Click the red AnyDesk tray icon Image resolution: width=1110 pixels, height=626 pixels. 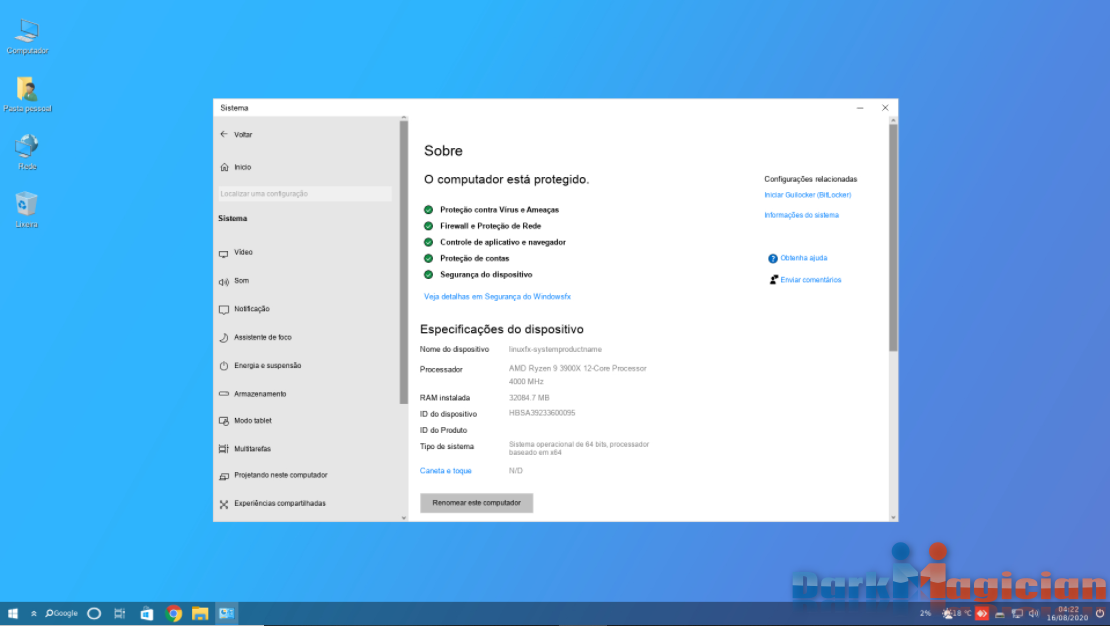click(982, 614)
